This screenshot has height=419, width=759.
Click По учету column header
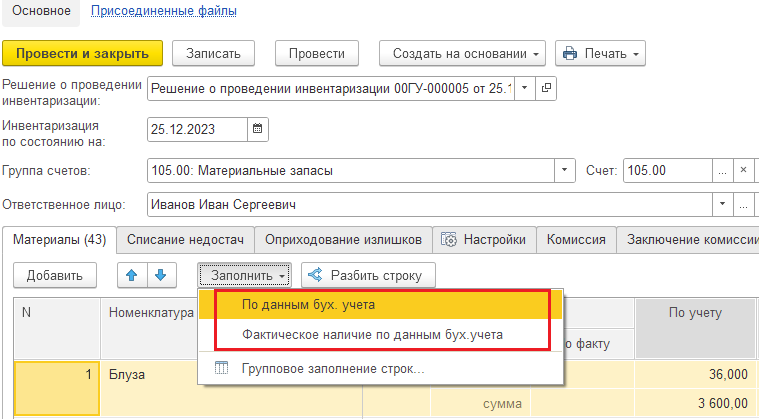click(695, 329)
